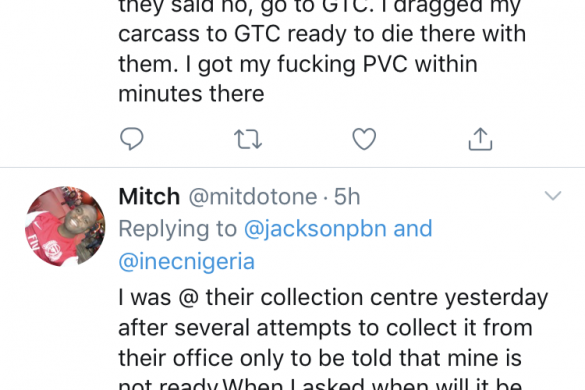Tap the reply speech bubble icon

tap(131, 139)
